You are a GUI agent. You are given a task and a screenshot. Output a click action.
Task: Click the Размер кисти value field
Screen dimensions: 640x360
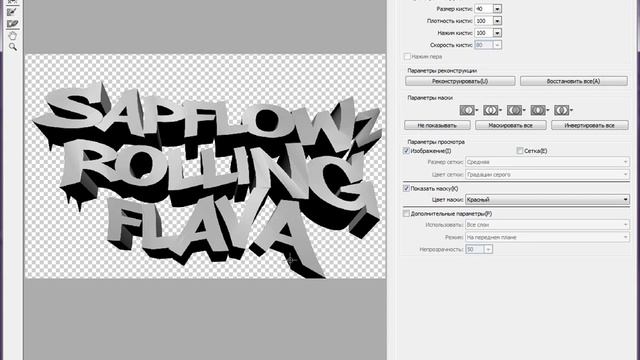[484, 9]
